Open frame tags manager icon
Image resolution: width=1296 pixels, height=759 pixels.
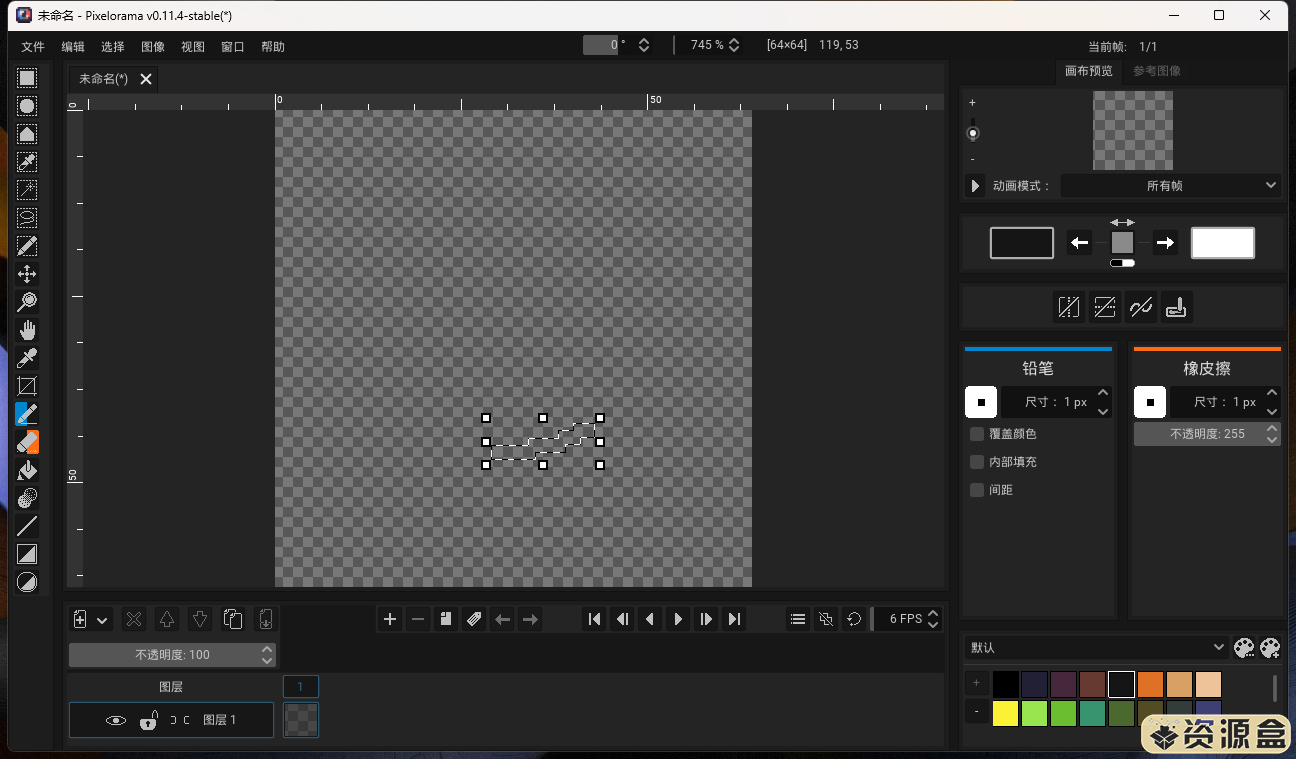[474, 619]
